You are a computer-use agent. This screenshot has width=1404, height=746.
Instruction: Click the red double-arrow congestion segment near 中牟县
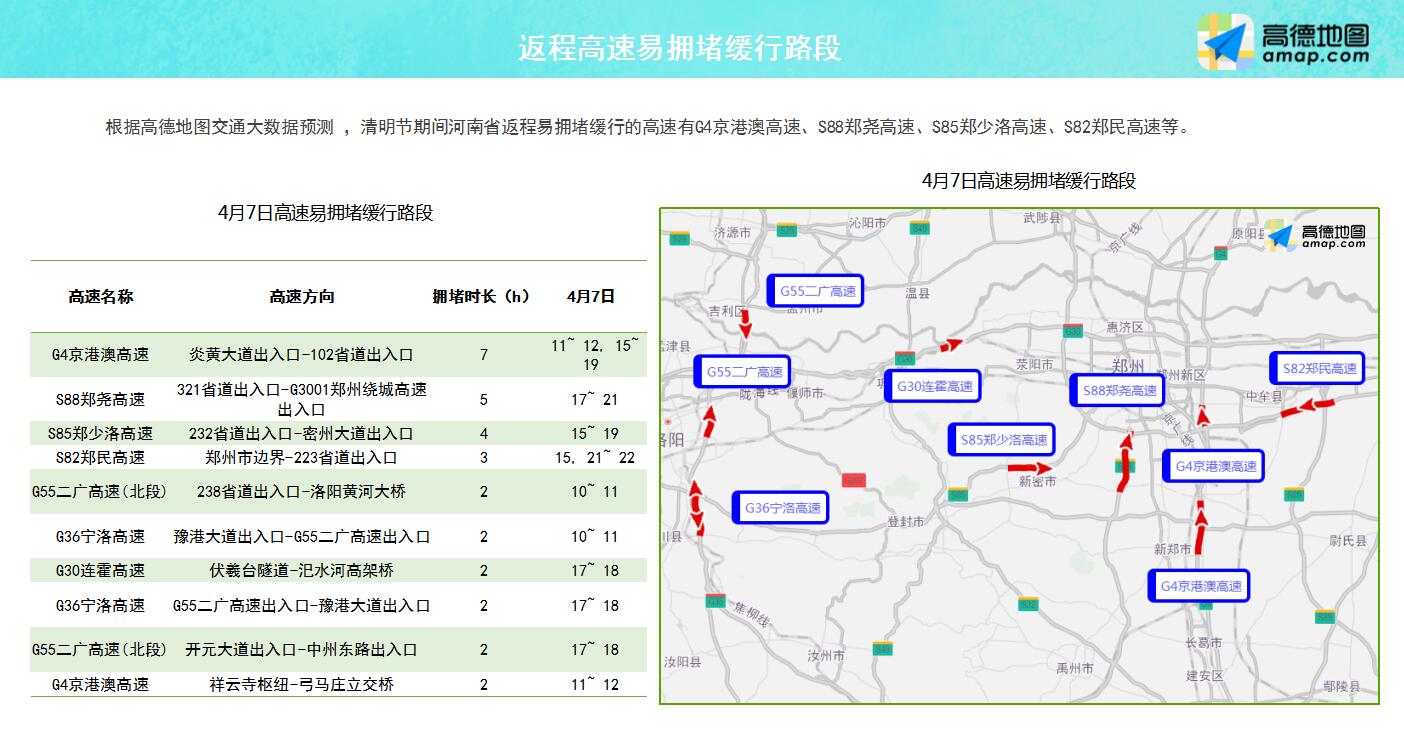pyautogui.click(x=1307, y=408)
